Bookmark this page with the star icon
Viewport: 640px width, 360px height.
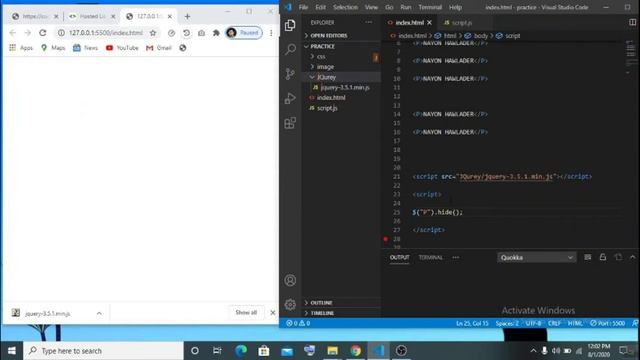coord(153,33)
